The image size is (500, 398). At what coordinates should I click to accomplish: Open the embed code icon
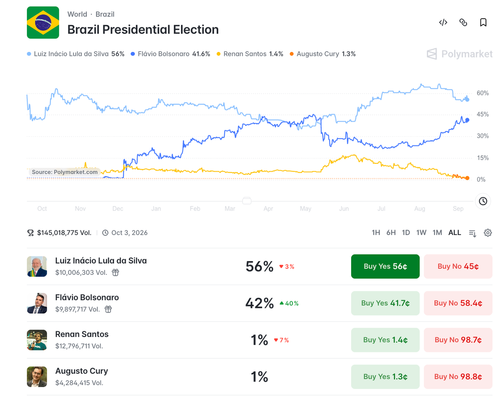[x=443, y=22]
